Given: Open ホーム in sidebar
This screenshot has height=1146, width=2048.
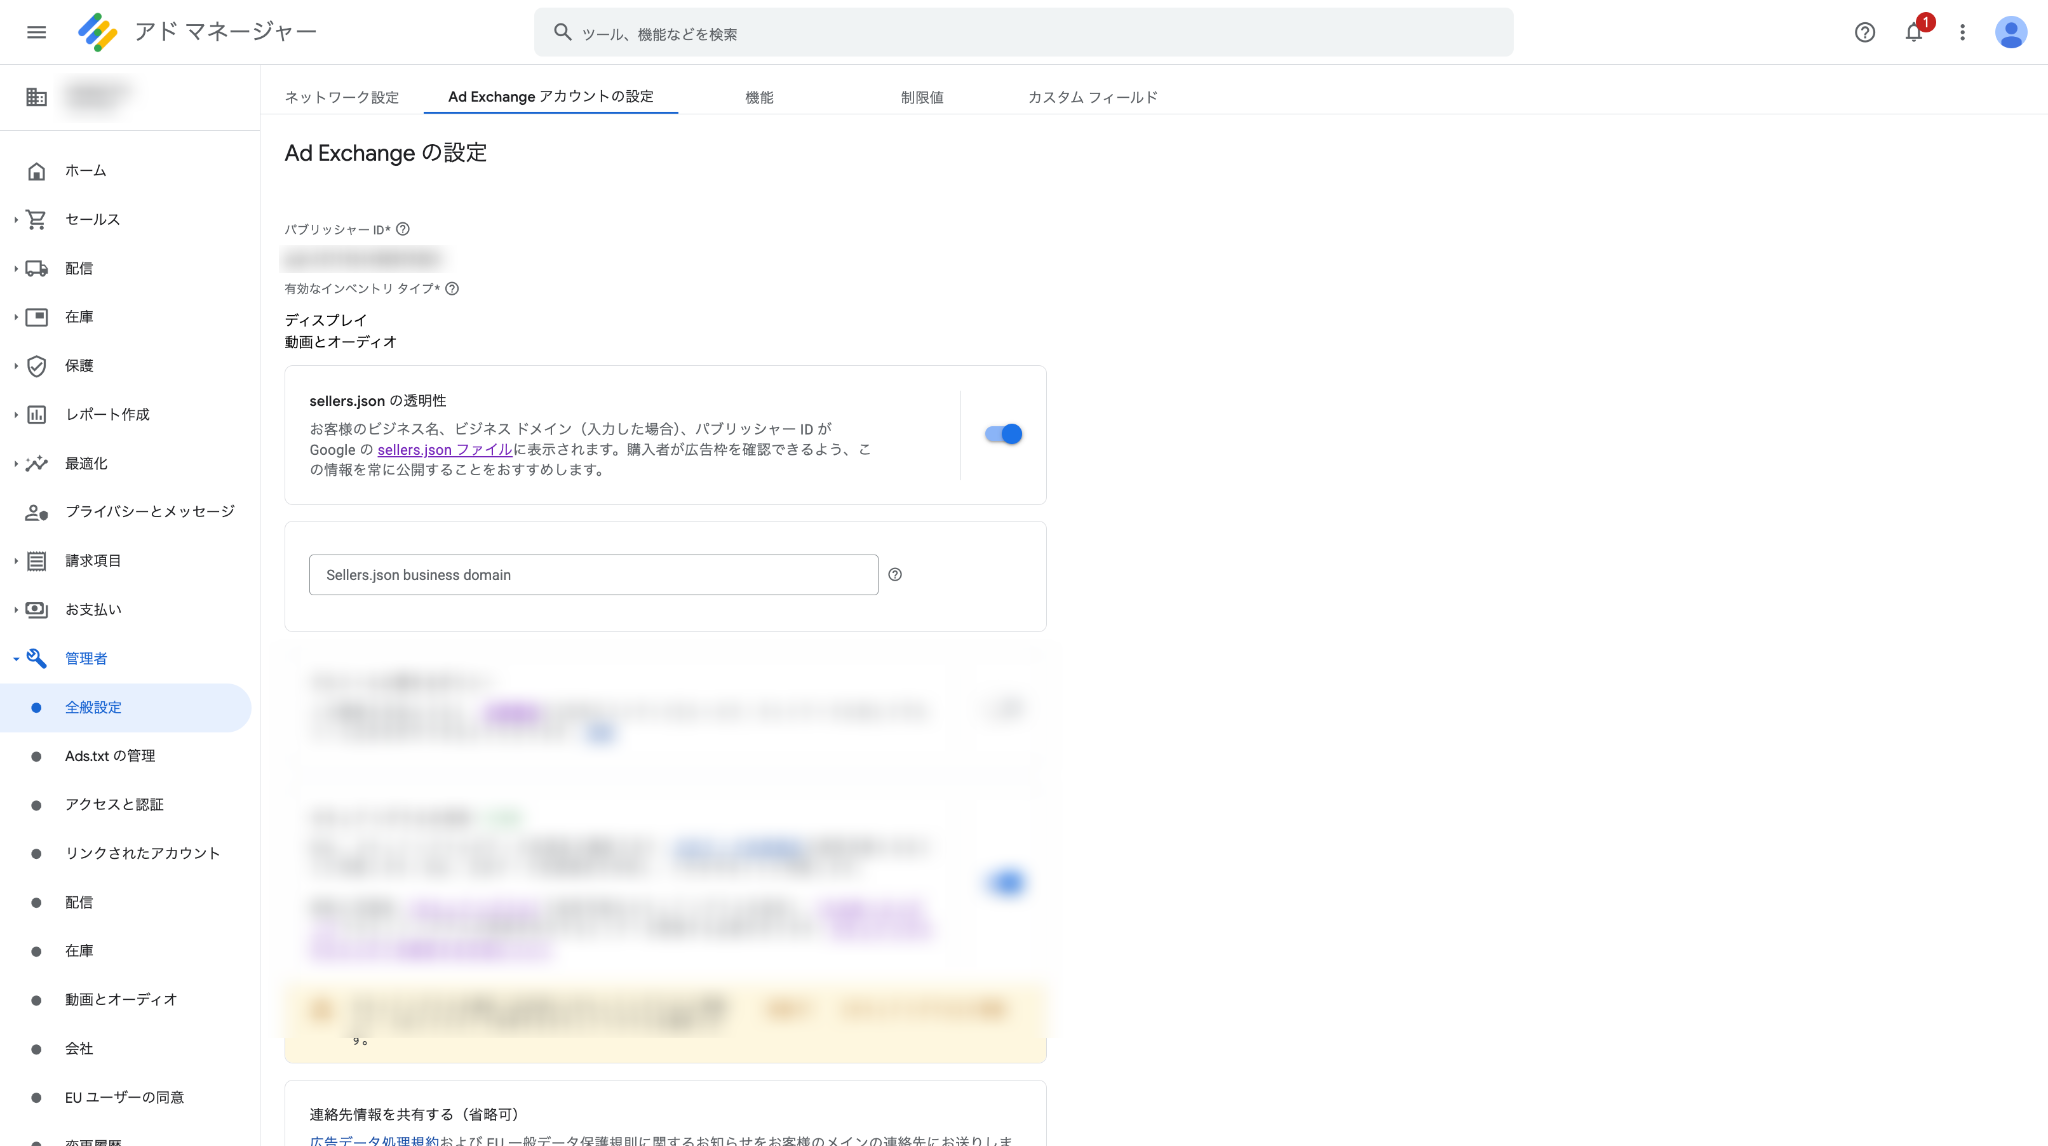Looking at the screenshot, I should click(x=86, y=171).
